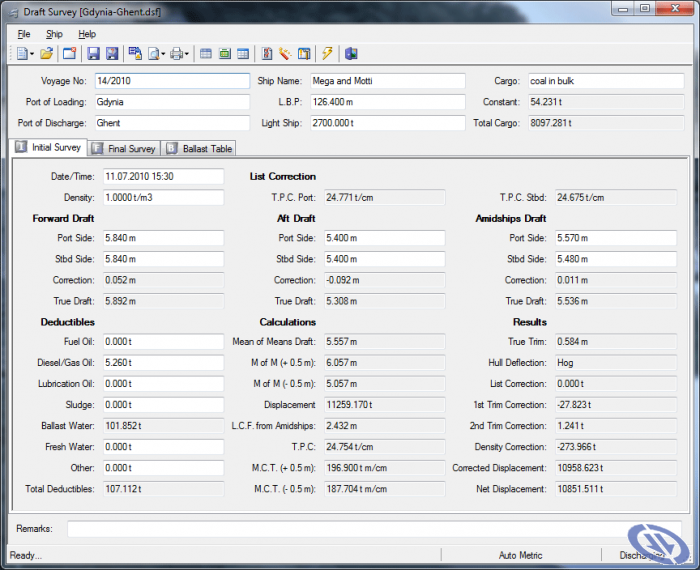Click the New document toolbar icon
Screen dimensions: 700x570
click(22, 54)
